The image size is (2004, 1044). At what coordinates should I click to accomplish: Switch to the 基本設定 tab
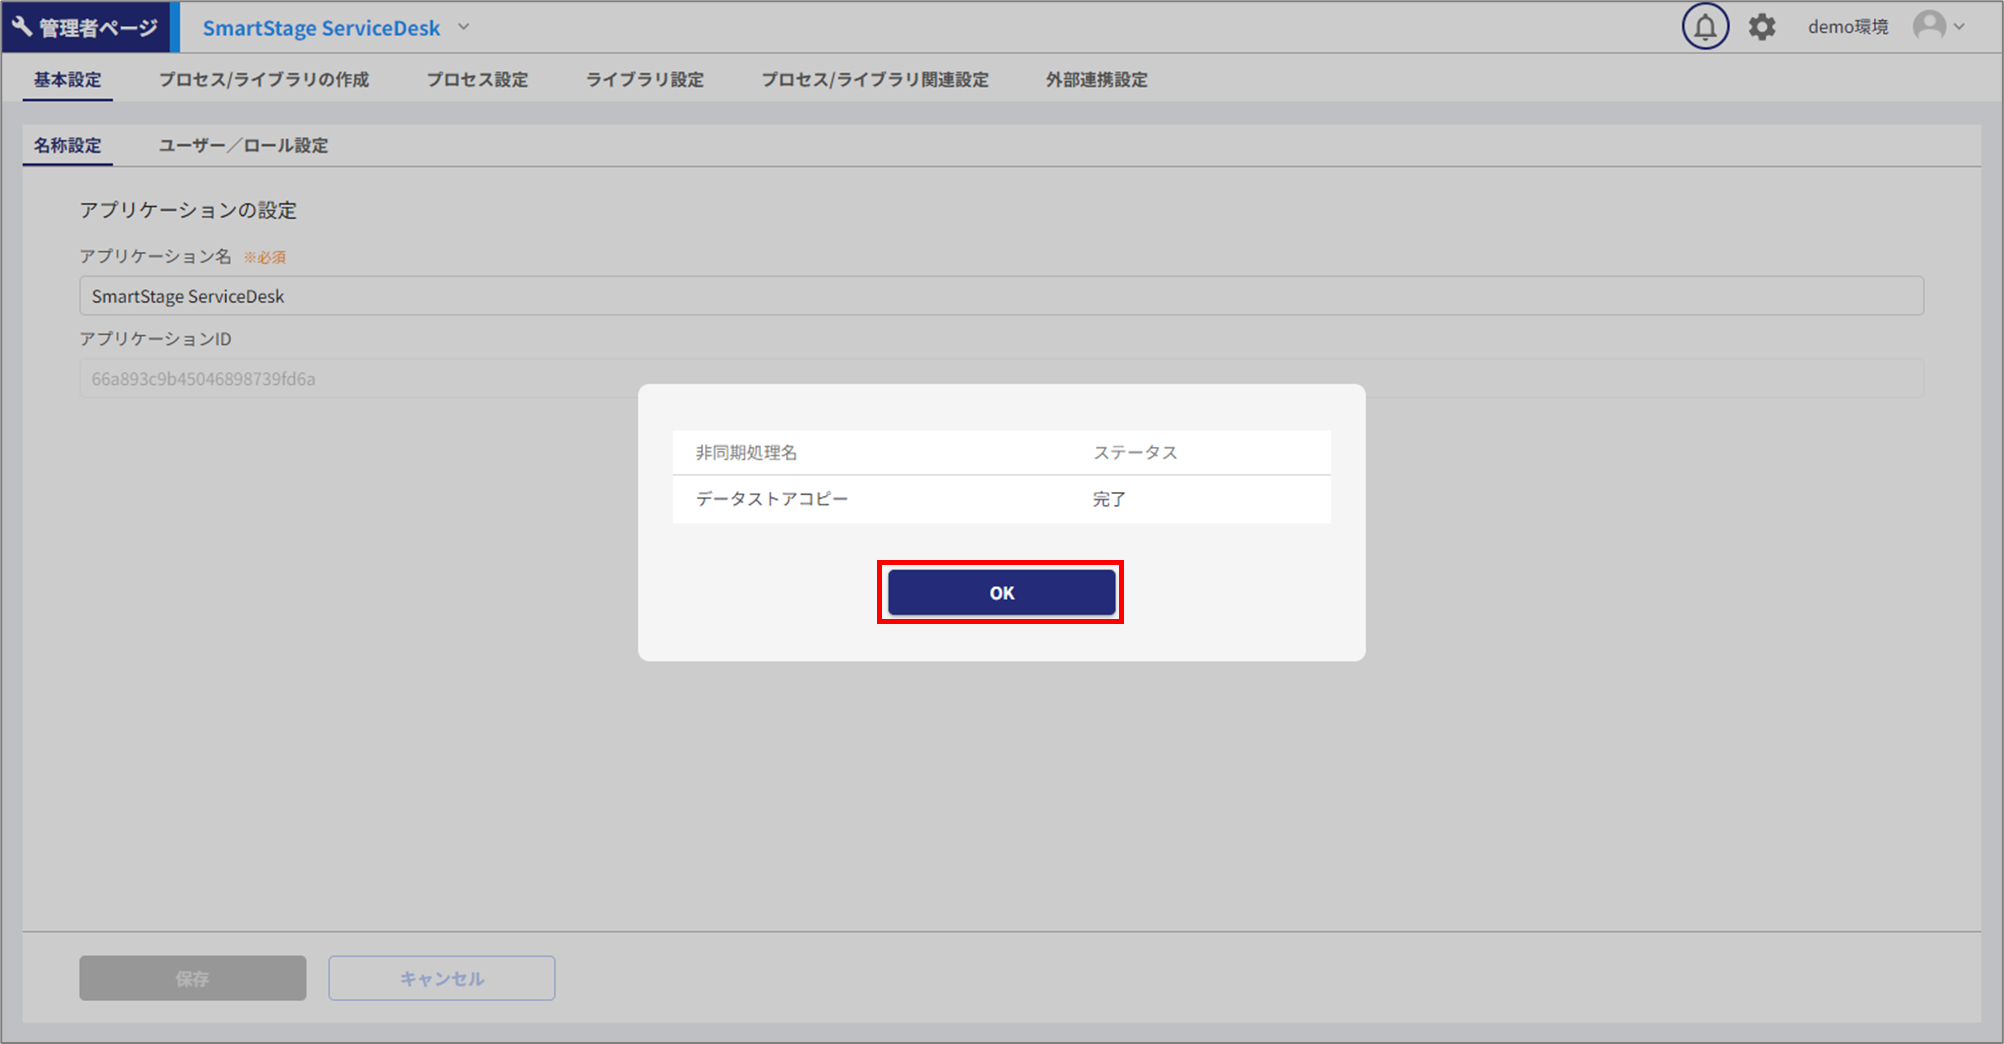(68, 80)
